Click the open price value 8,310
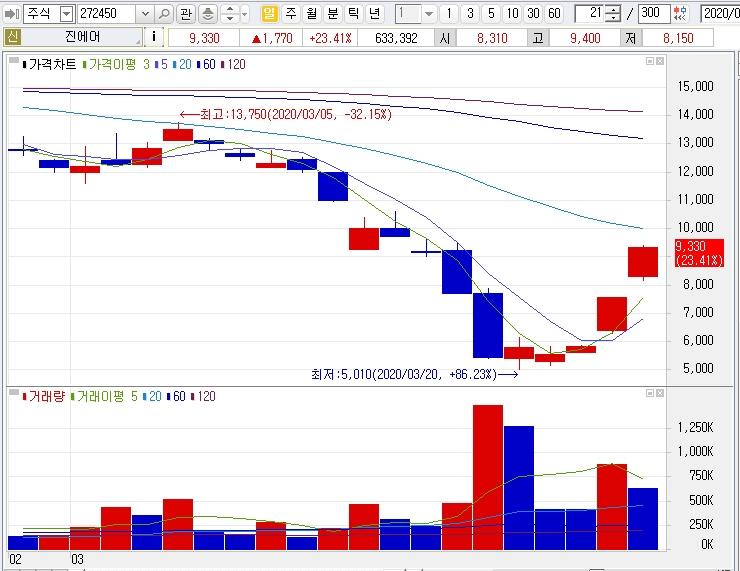Image resolution: width=740 pixels, height=571 pixels. click(x=492, y=38)
